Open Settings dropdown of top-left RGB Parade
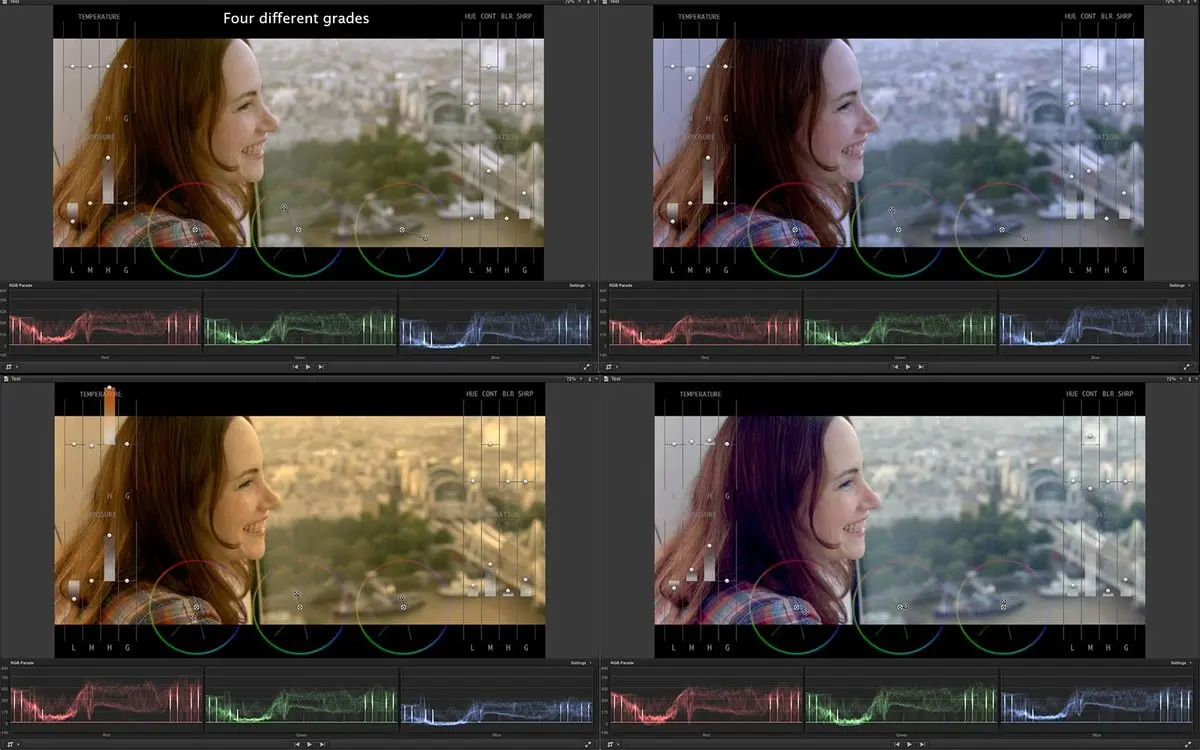The width and height of the screenshot is (1200, 750). pyautogui.click(x=578, y=286)
